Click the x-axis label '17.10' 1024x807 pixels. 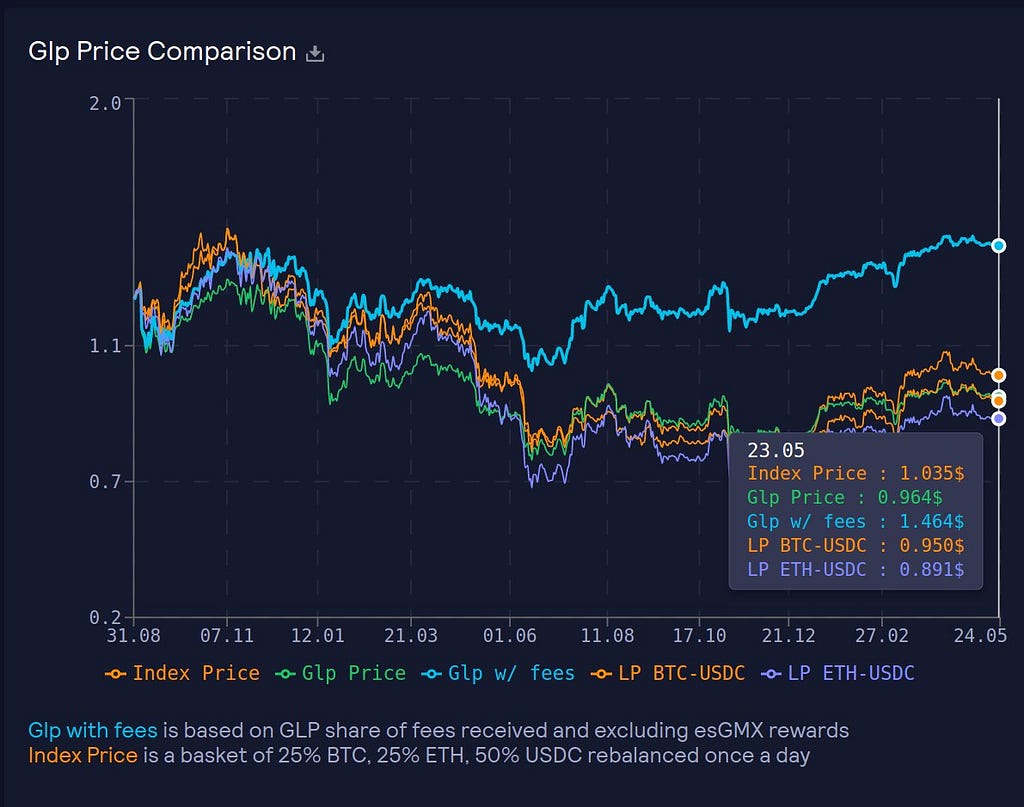pyautogui.click(x=699, y=635)
